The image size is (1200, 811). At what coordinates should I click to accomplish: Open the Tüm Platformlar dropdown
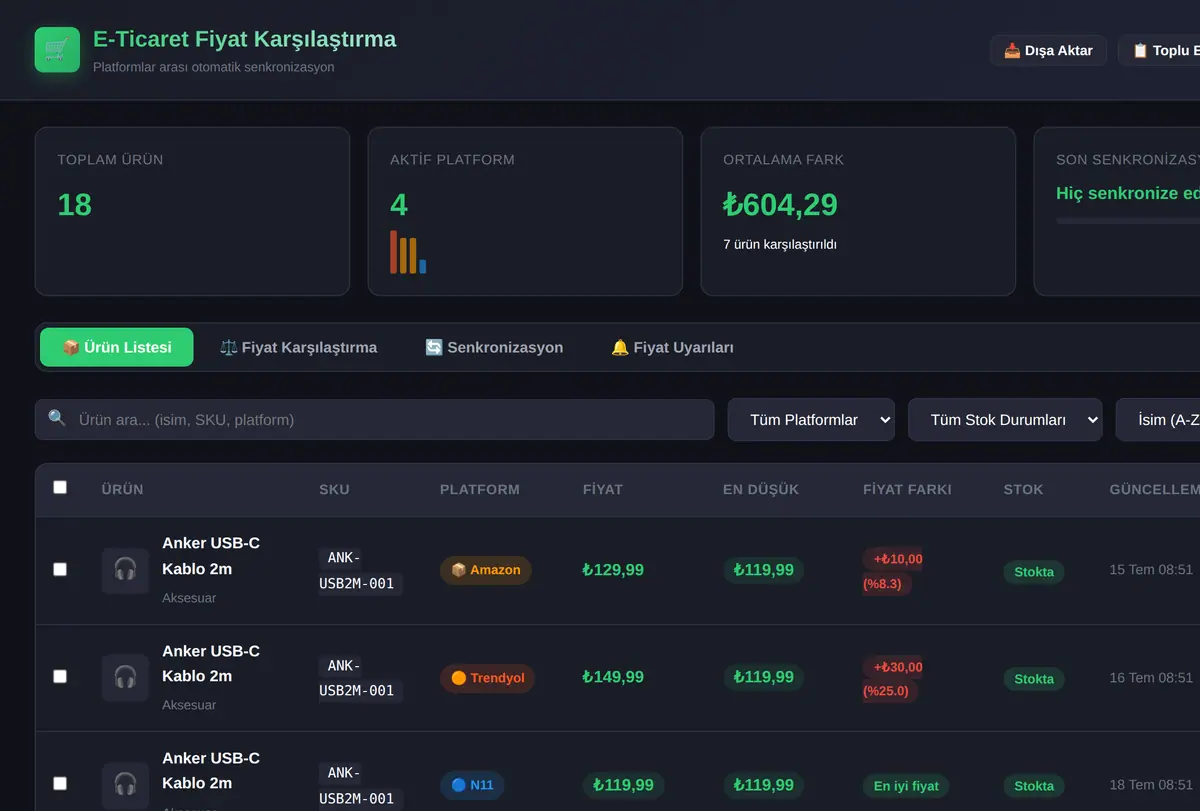pyautogui.click(x=811, y=420)
